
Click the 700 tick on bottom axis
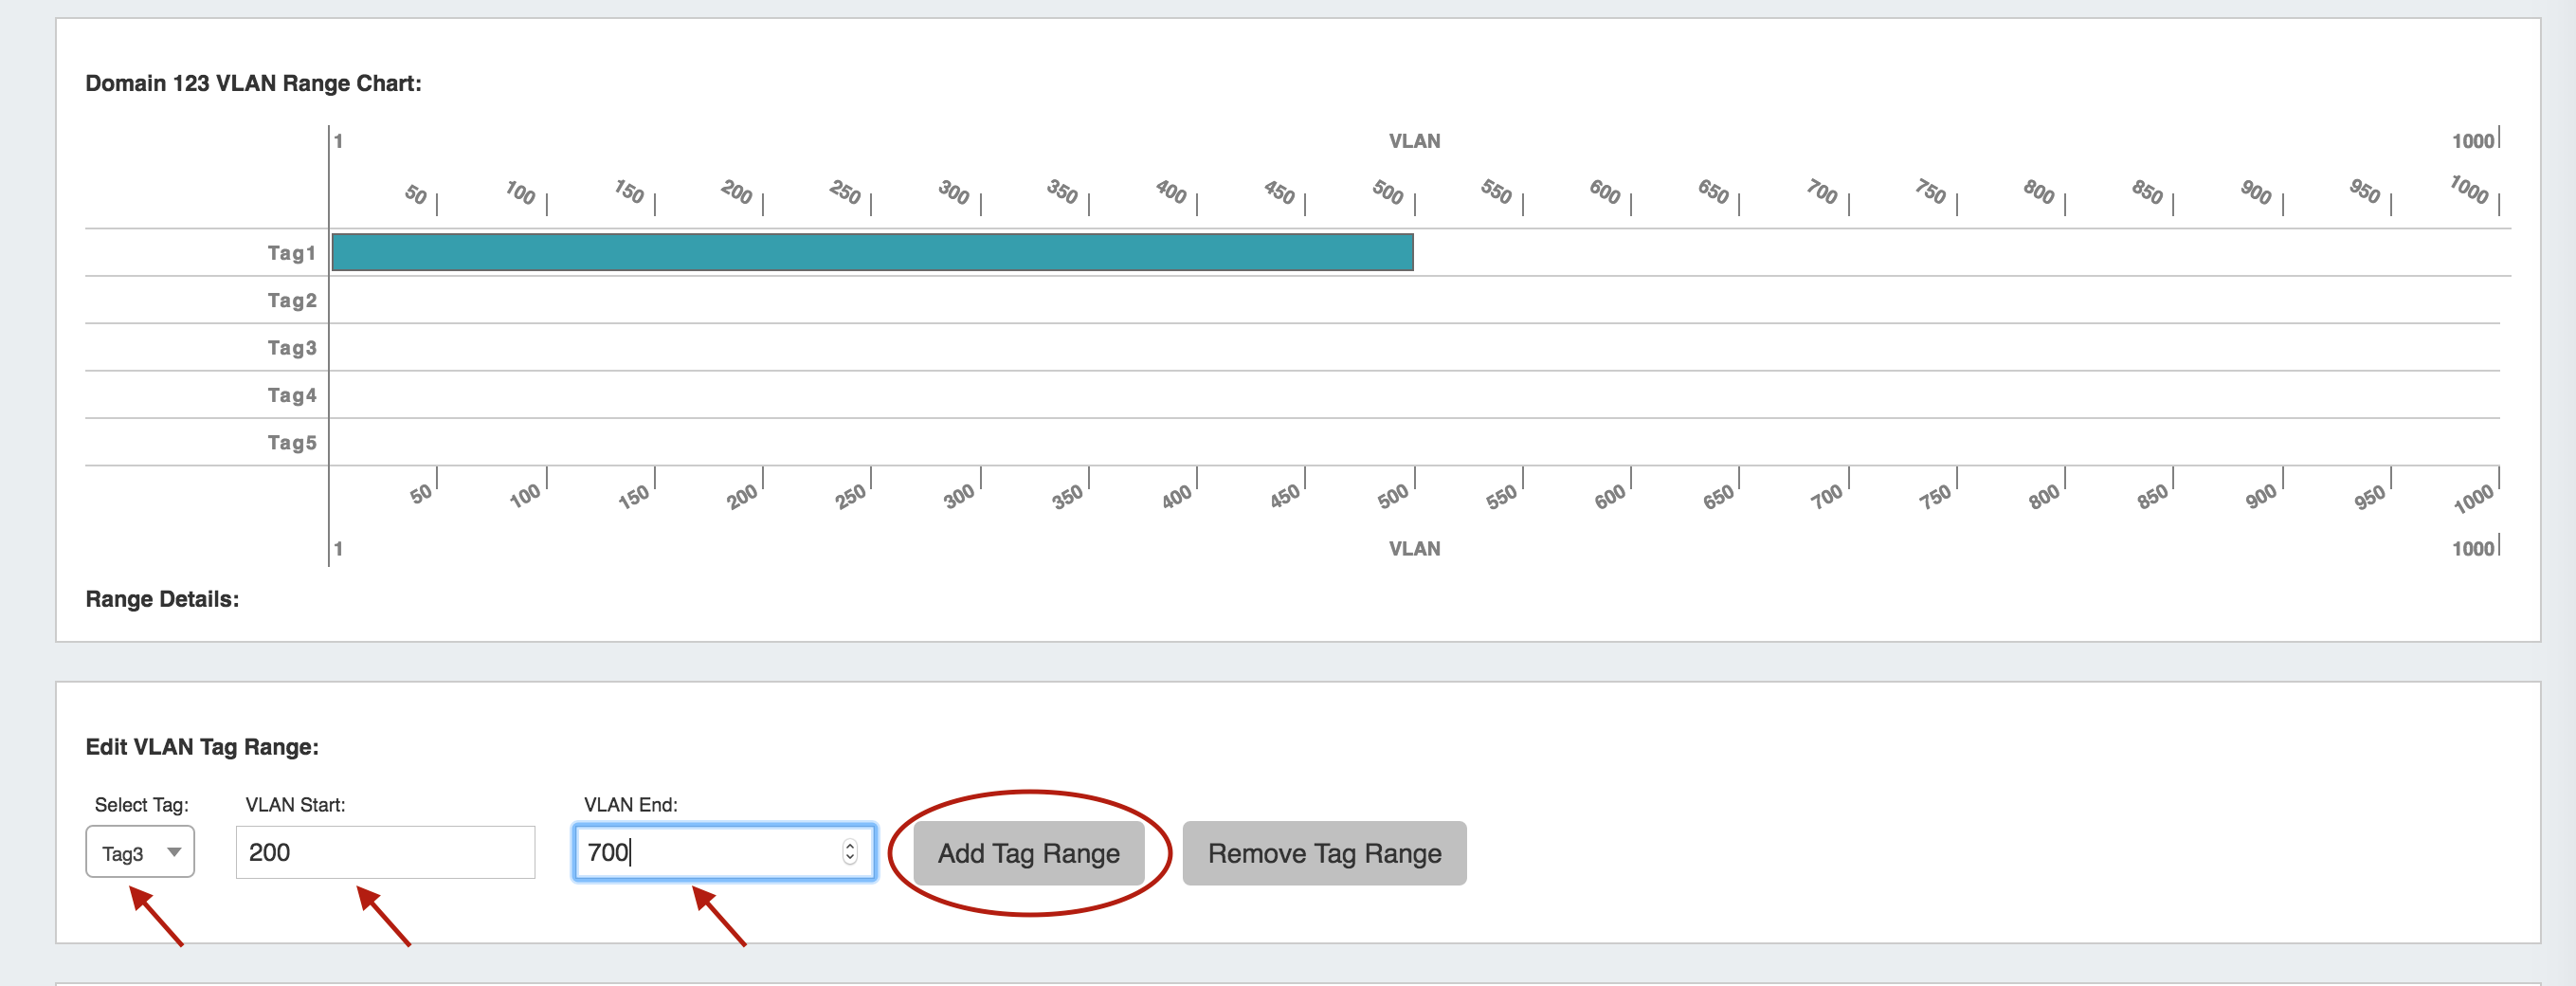(1826, 495)
